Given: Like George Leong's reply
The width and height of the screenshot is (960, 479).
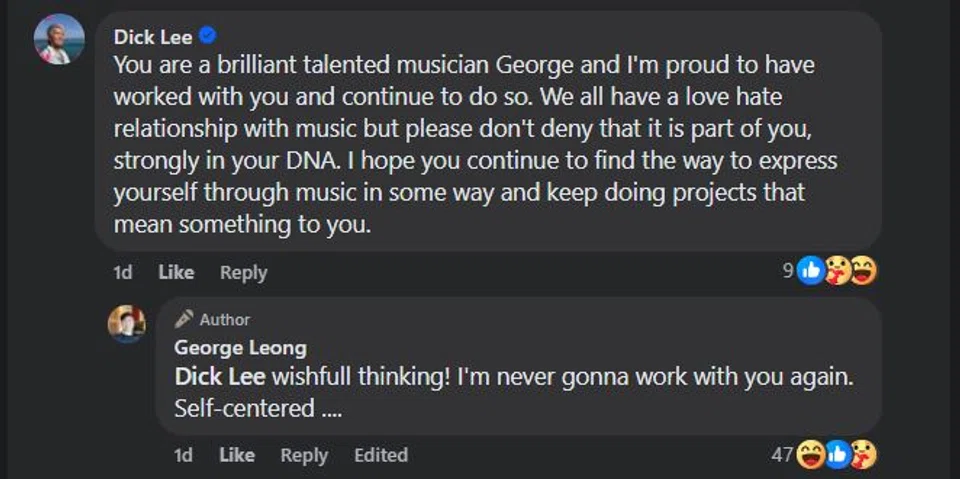Looking at the screenshot, I should (237, 455).
